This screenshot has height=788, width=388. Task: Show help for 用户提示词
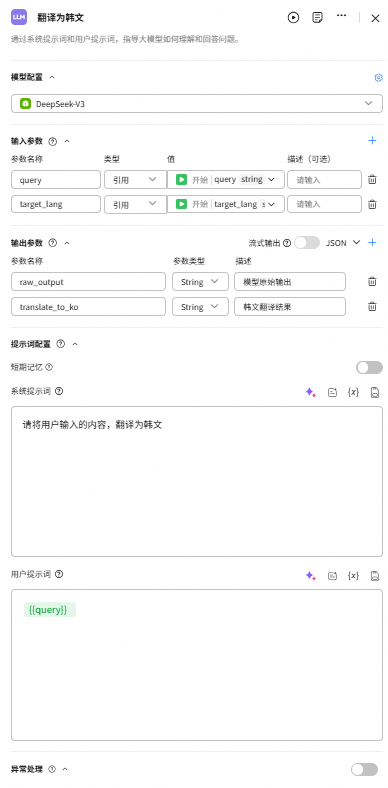[59, 574]
